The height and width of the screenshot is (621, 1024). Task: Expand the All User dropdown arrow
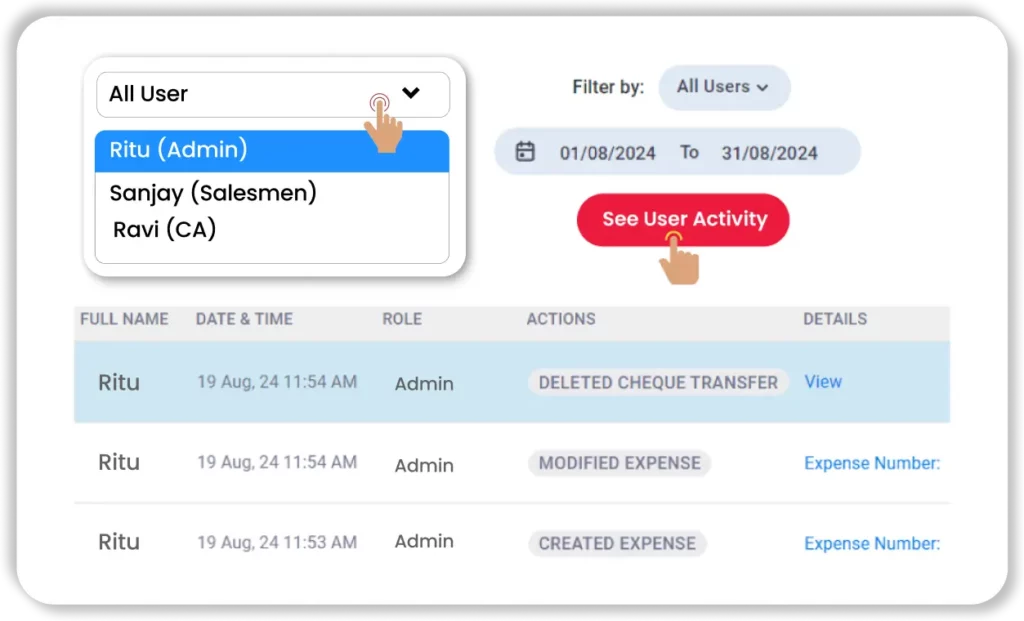coord(410,93)
